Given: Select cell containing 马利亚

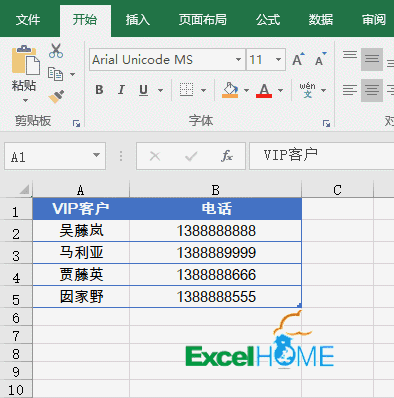Looking at the screenshot, I should click(81, 253).
